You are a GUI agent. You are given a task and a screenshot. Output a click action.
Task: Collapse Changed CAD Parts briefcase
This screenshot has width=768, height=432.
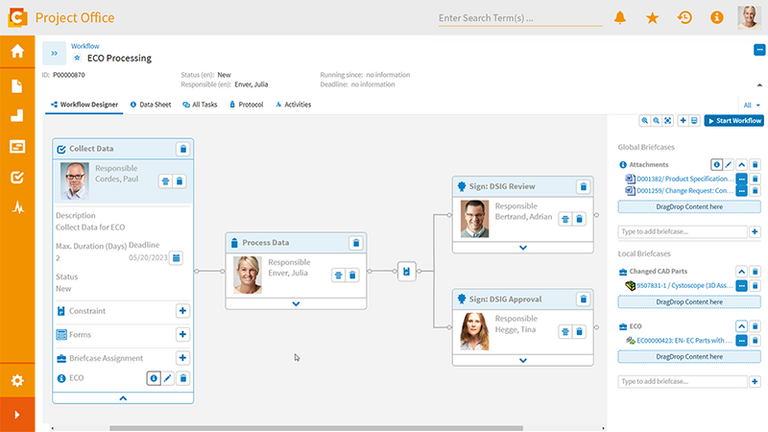click(x=742, y=271)
